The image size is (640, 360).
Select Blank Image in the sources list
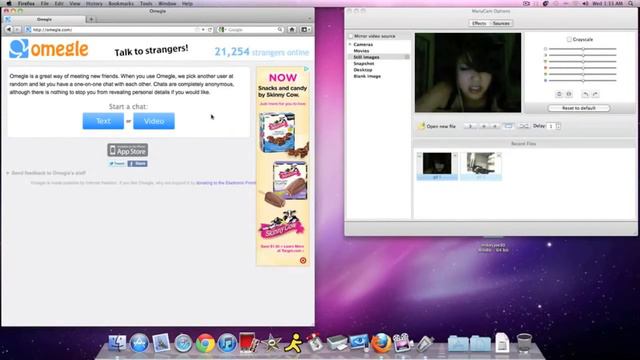367,76
